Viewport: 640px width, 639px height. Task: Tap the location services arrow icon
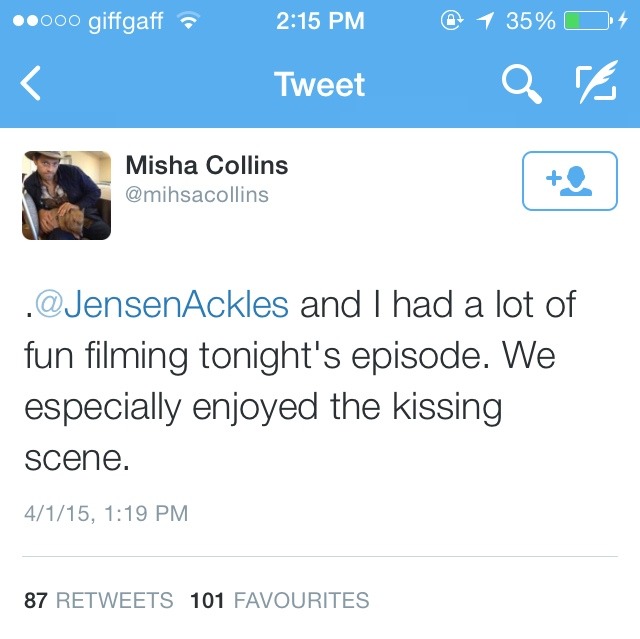click(486, 20)
